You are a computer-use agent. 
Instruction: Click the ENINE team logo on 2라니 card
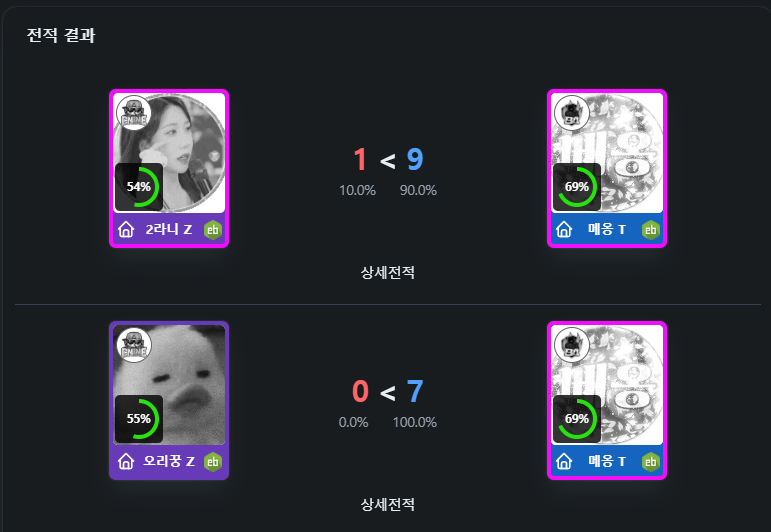134,113
